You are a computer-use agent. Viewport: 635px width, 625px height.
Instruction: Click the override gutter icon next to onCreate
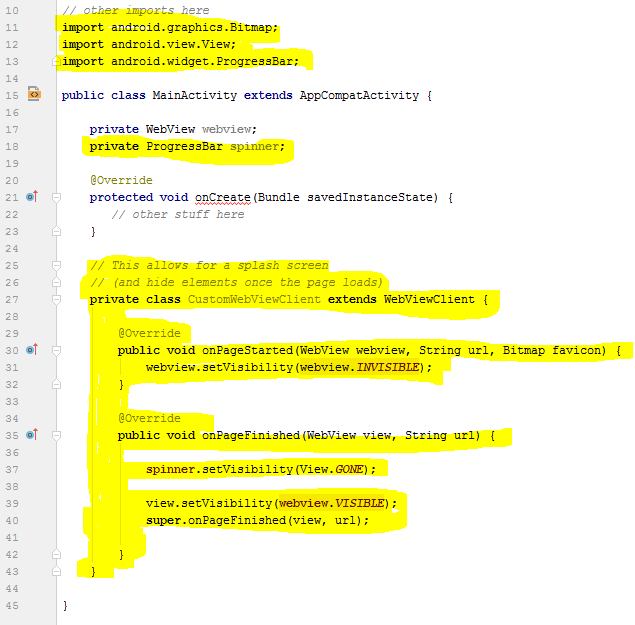[x=32, y=197]
